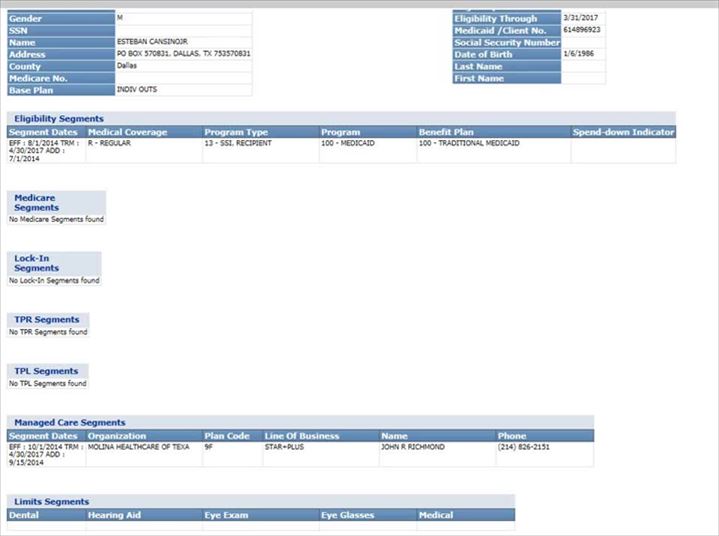Click the Program Type column header

pos(236,132)
